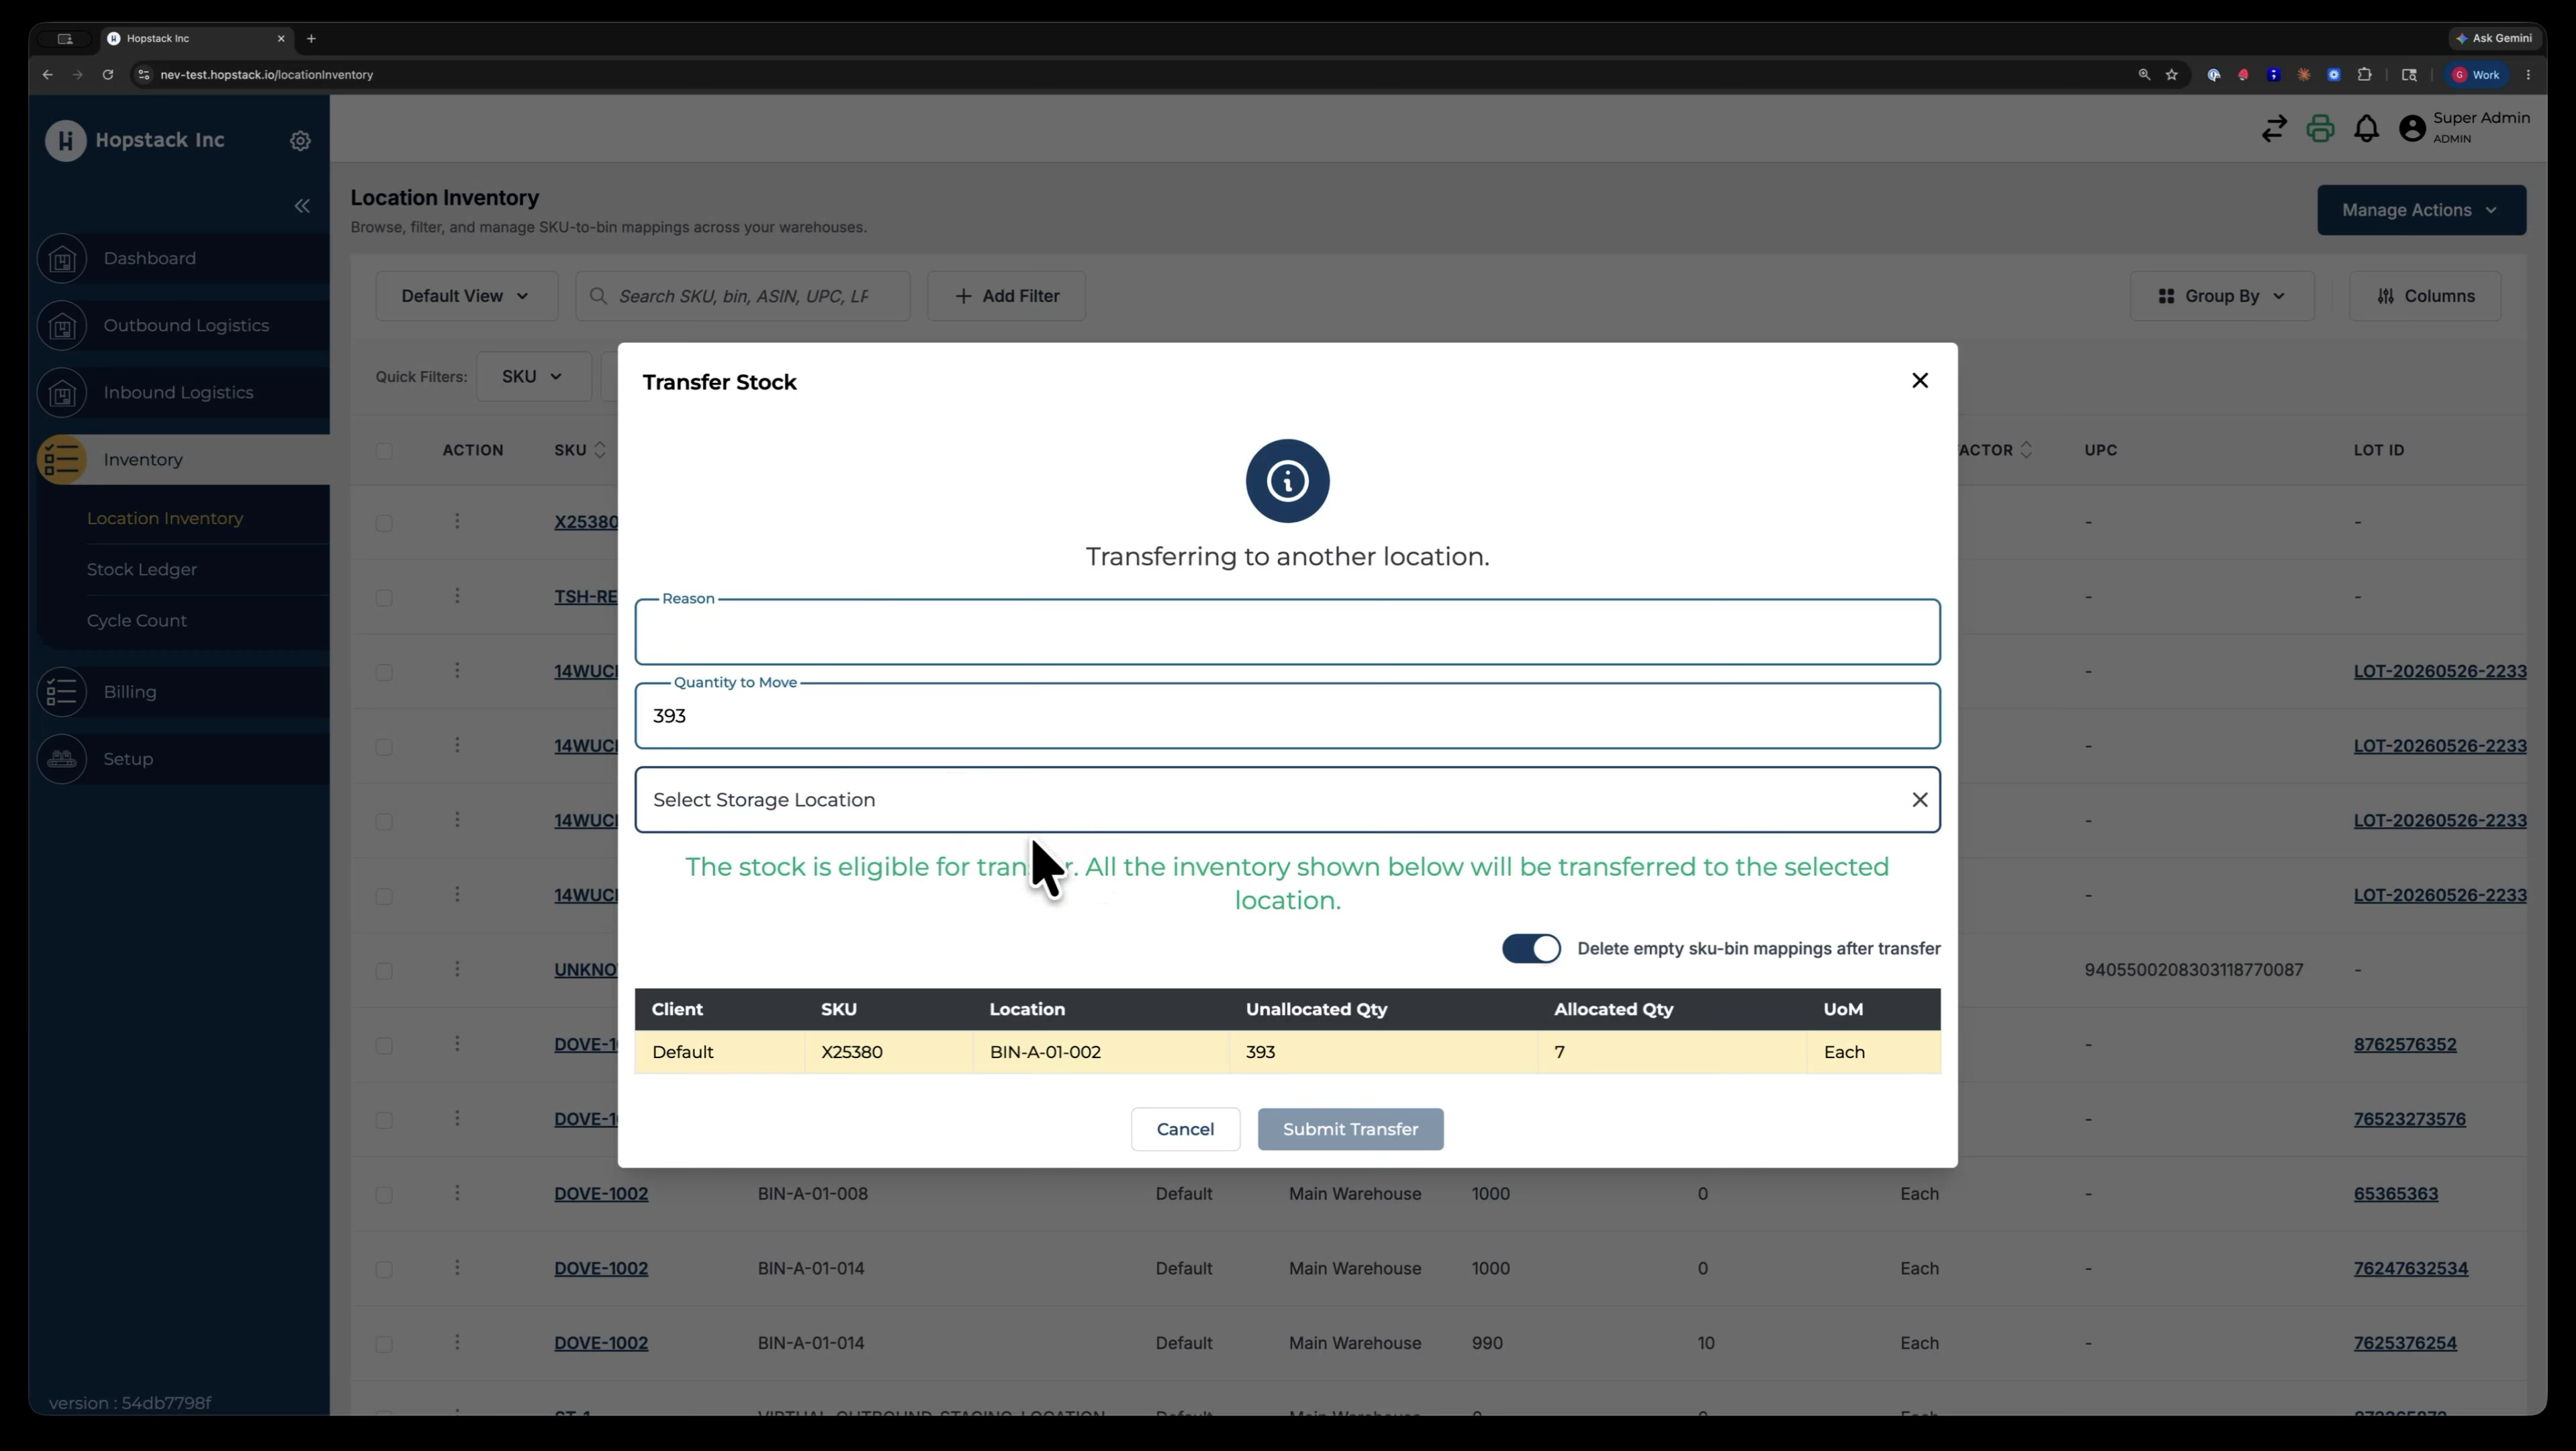Click the transfer arrows header icon
The image size is (2576, 1451).
click(x=2273, y=129)
